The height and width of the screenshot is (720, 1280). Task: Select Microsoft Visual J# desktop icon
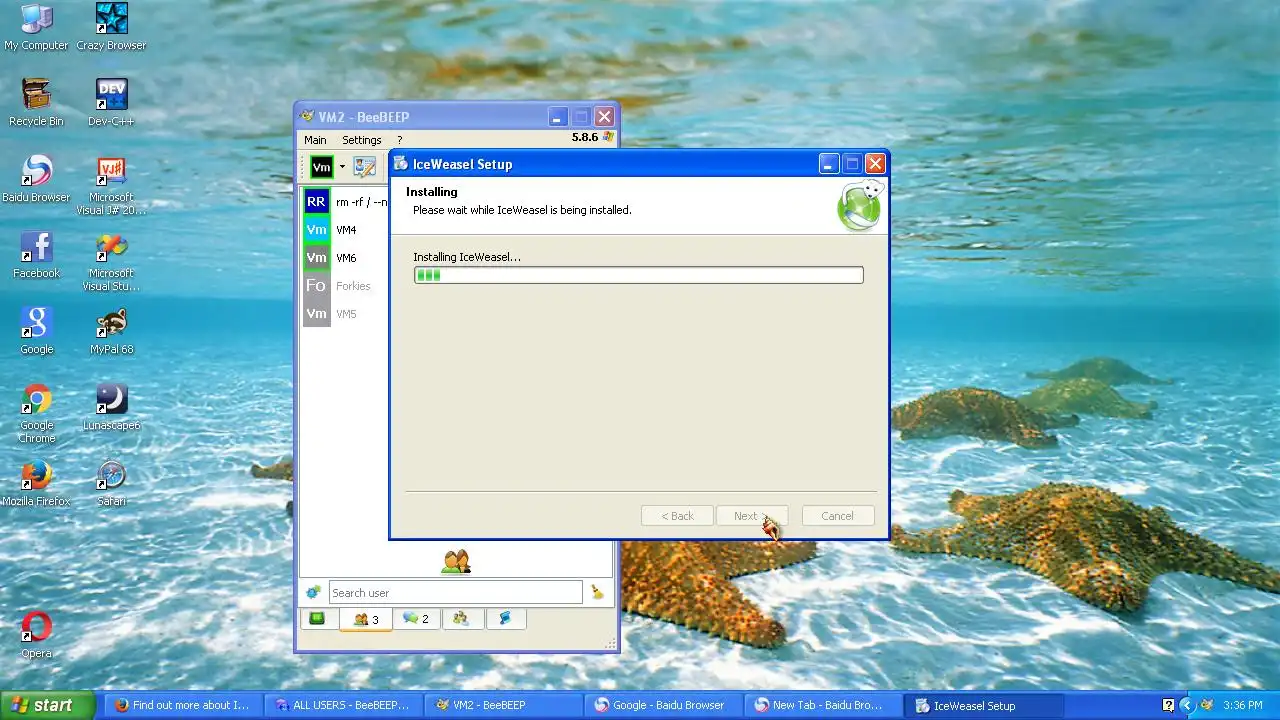[111, 186]
